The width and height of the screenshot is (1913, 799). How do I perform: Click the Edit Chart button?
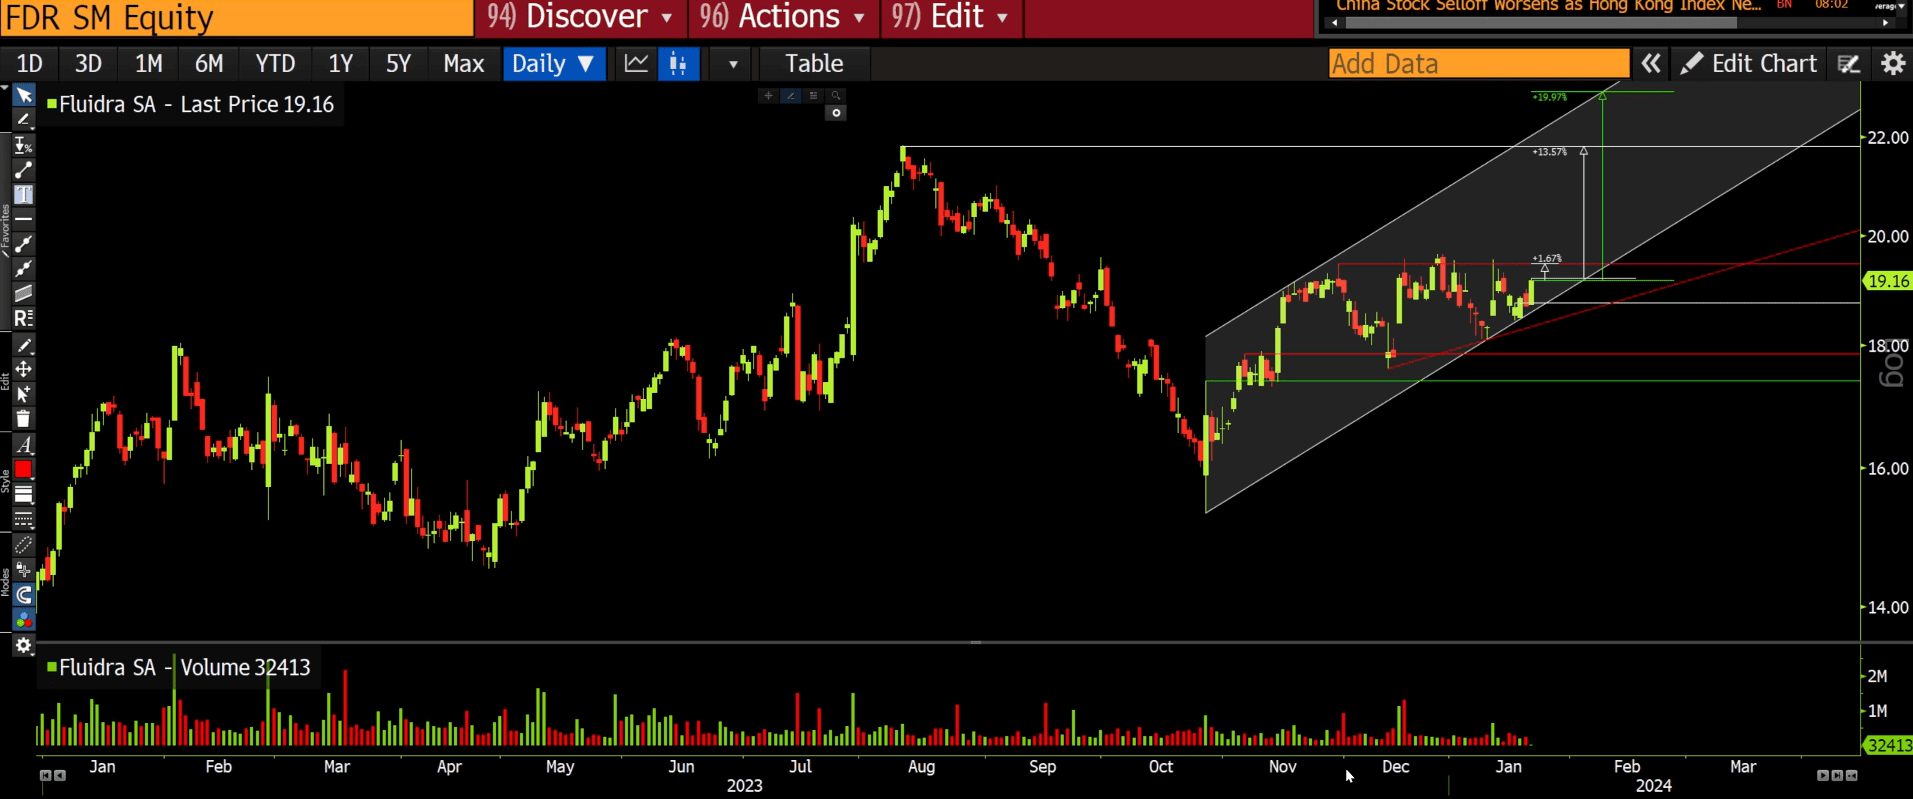coord(1748,64)
